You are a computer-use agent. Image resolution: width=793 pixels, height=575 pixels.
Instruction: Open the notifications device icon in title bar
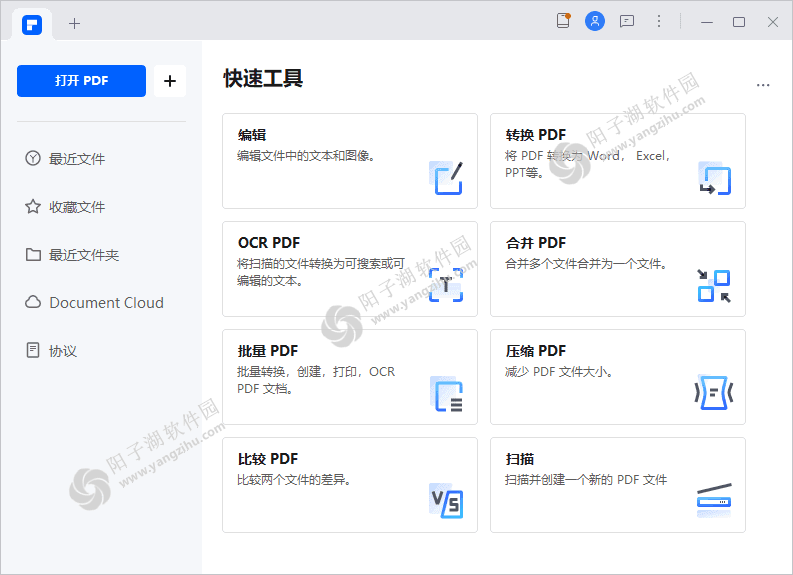tap(563, 21)
